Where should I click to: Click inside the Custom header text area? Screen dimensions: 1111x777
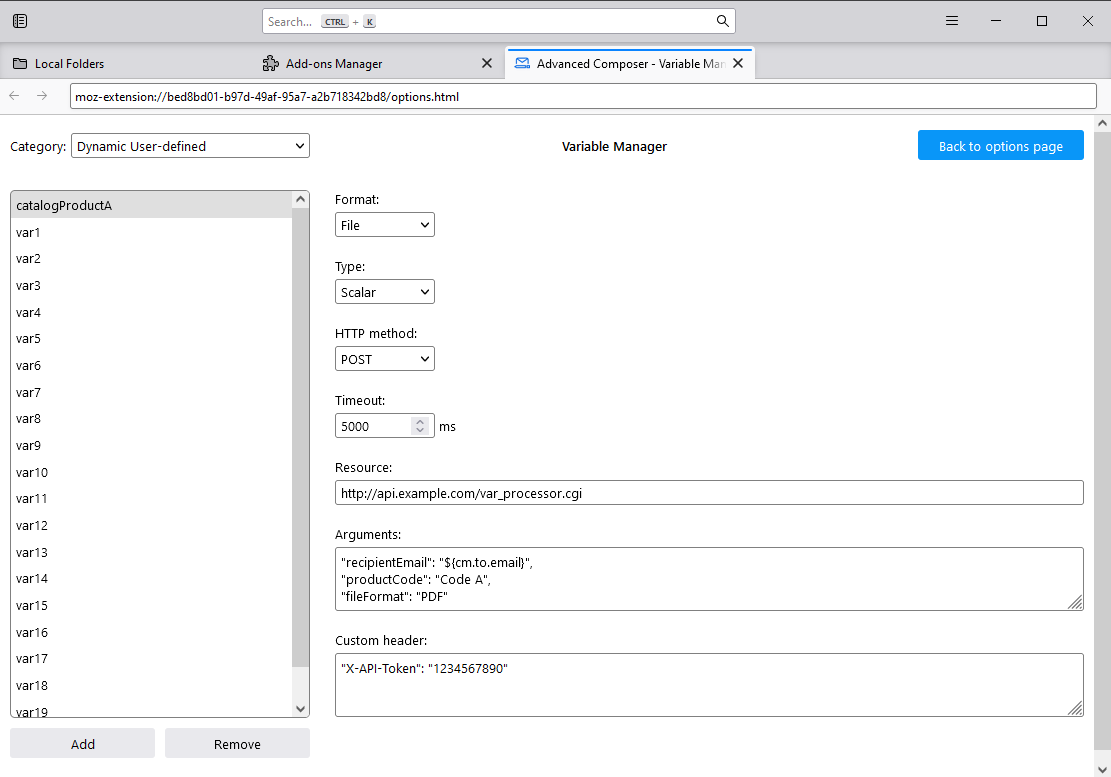[709, 685]
